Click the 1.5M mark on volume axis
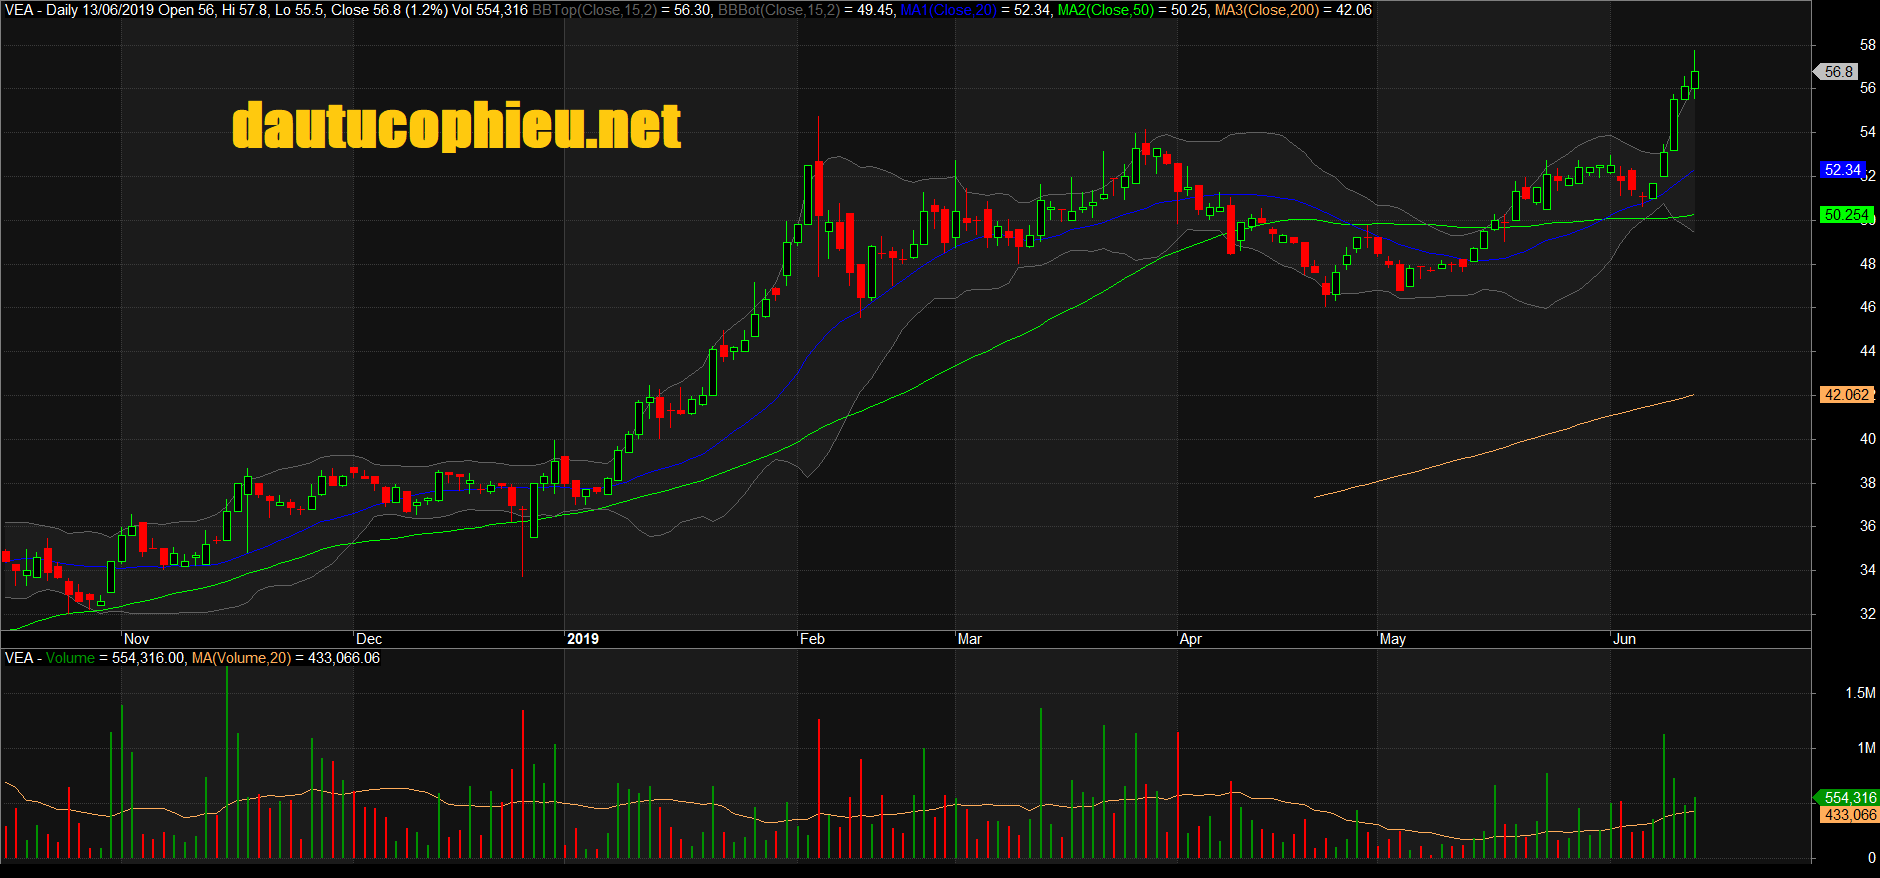The width and height of the screenshot is (1880, 878). point(1860,693)
